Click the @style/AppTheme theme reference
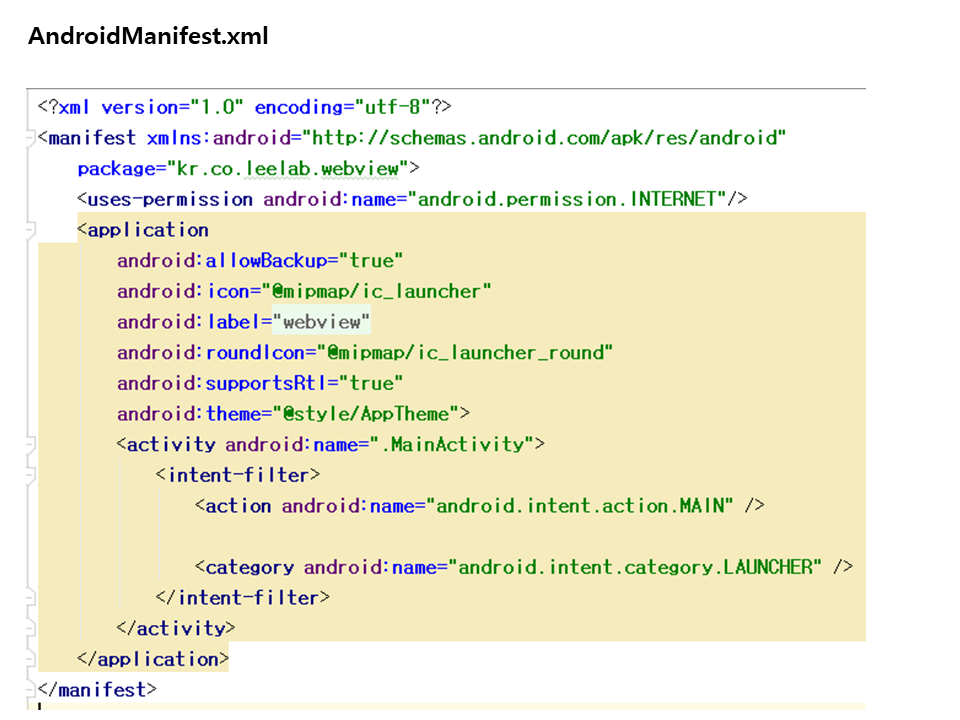960x720 pixels. (x=370, y=414)
